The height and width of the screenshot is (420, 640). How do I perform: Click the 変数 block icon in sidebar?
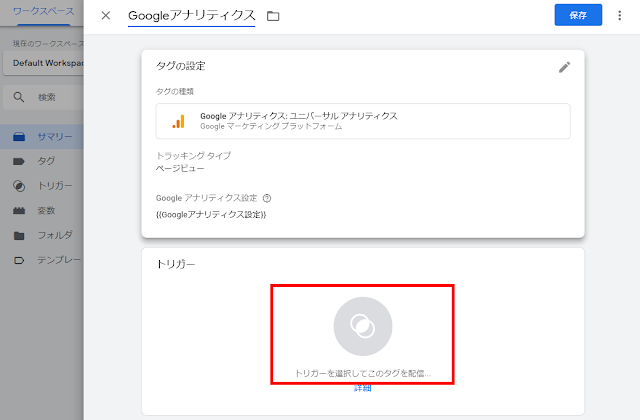pos(19,211)
